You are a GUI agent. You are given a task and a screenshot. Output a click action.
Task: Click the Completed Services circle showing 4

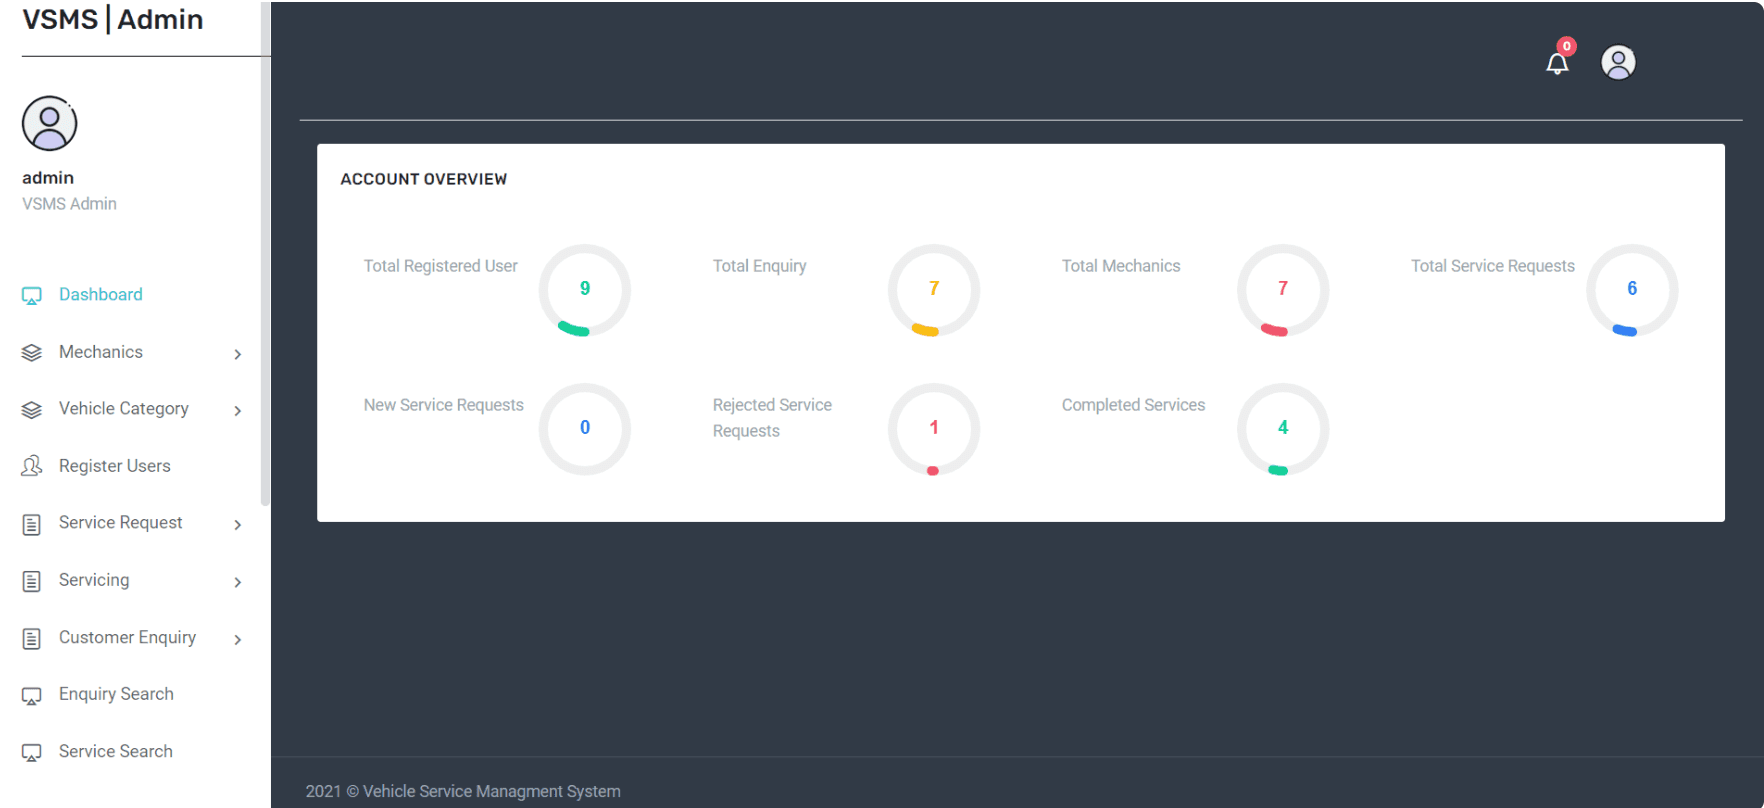tap(1282, 429)
